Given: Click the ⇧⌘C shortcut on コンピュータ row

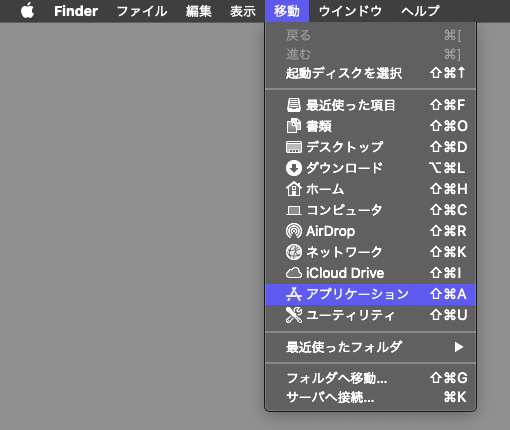Looking at the screenshot, I should 449,210.
